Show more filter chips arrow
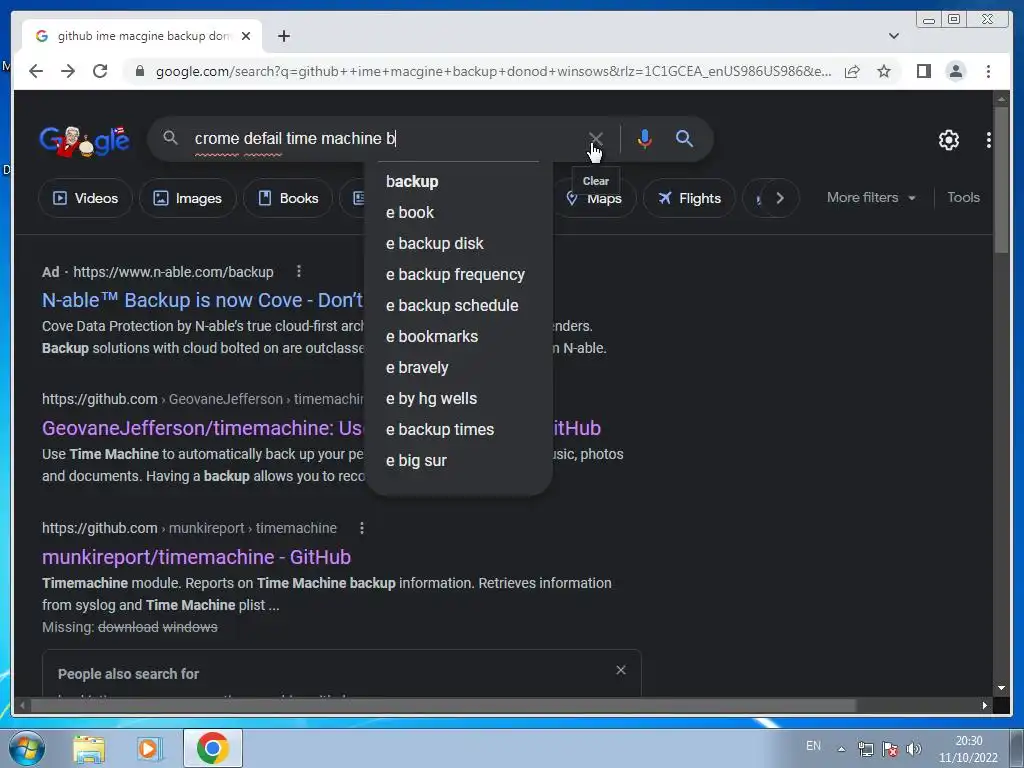Screen dimensions: 1024x768 (x=780, y=198)
